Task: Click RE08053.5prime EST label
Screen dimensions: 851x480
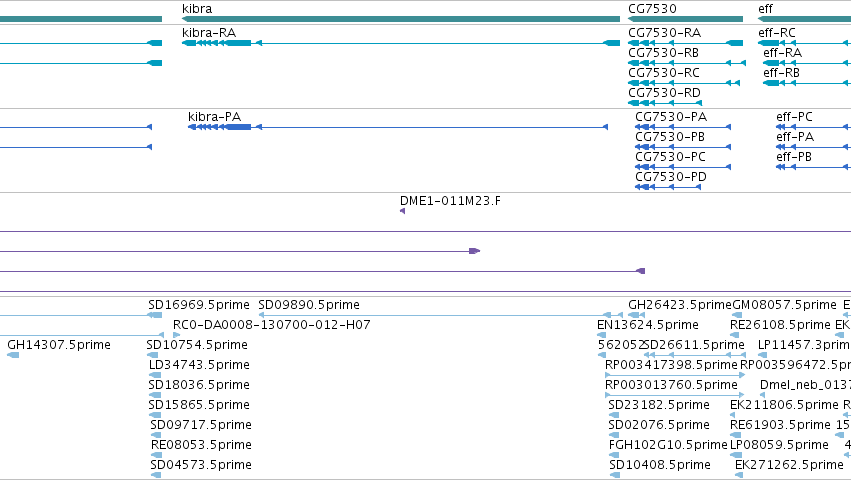Action: (201, 445)
